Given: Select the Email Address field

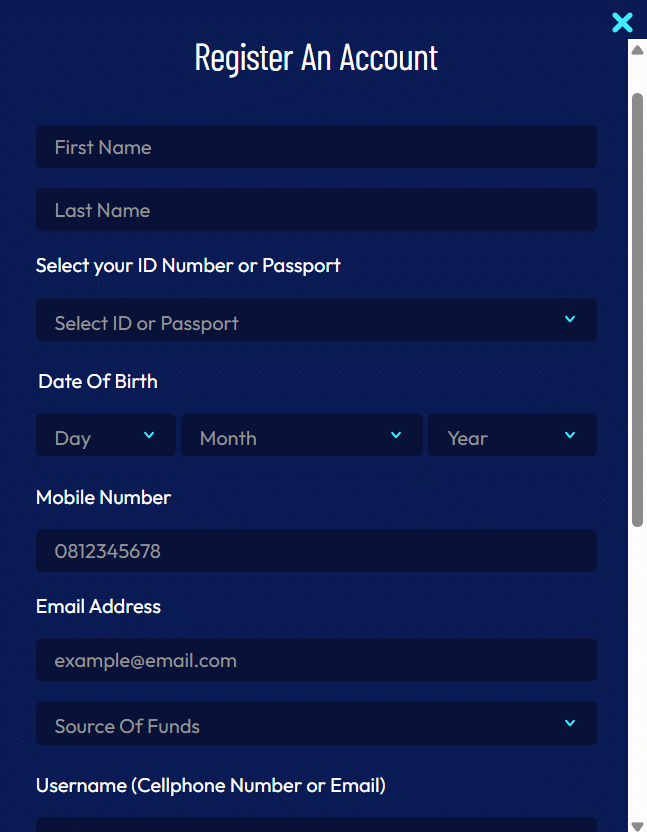Looking at the screenshot, I should [316, 660].
